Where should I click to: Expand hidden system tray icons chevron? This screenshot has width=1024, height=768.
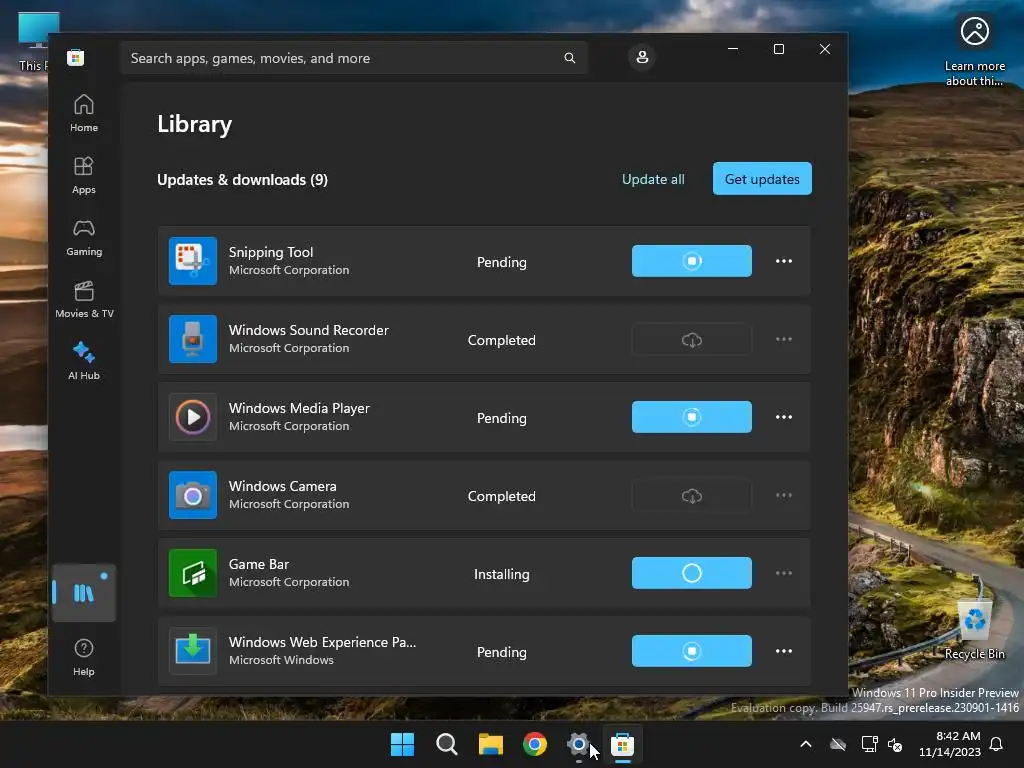[x=806, y=744]
